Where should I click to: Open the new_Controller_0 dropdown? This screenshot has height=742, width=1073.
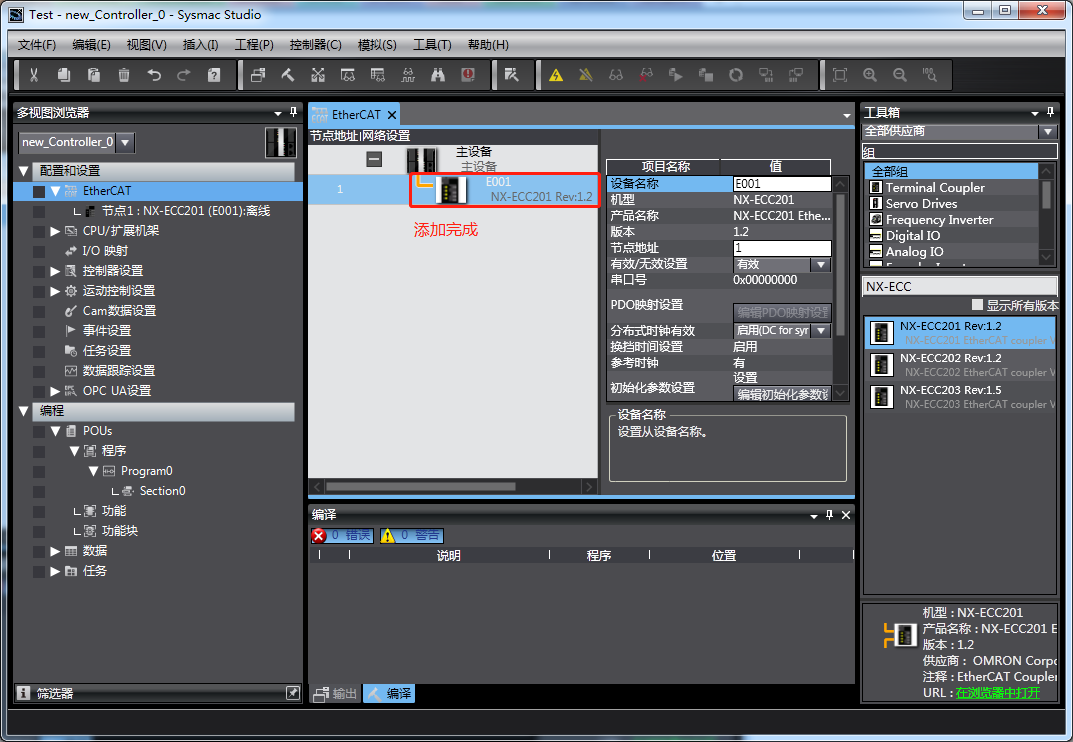[x=125, y=143]
